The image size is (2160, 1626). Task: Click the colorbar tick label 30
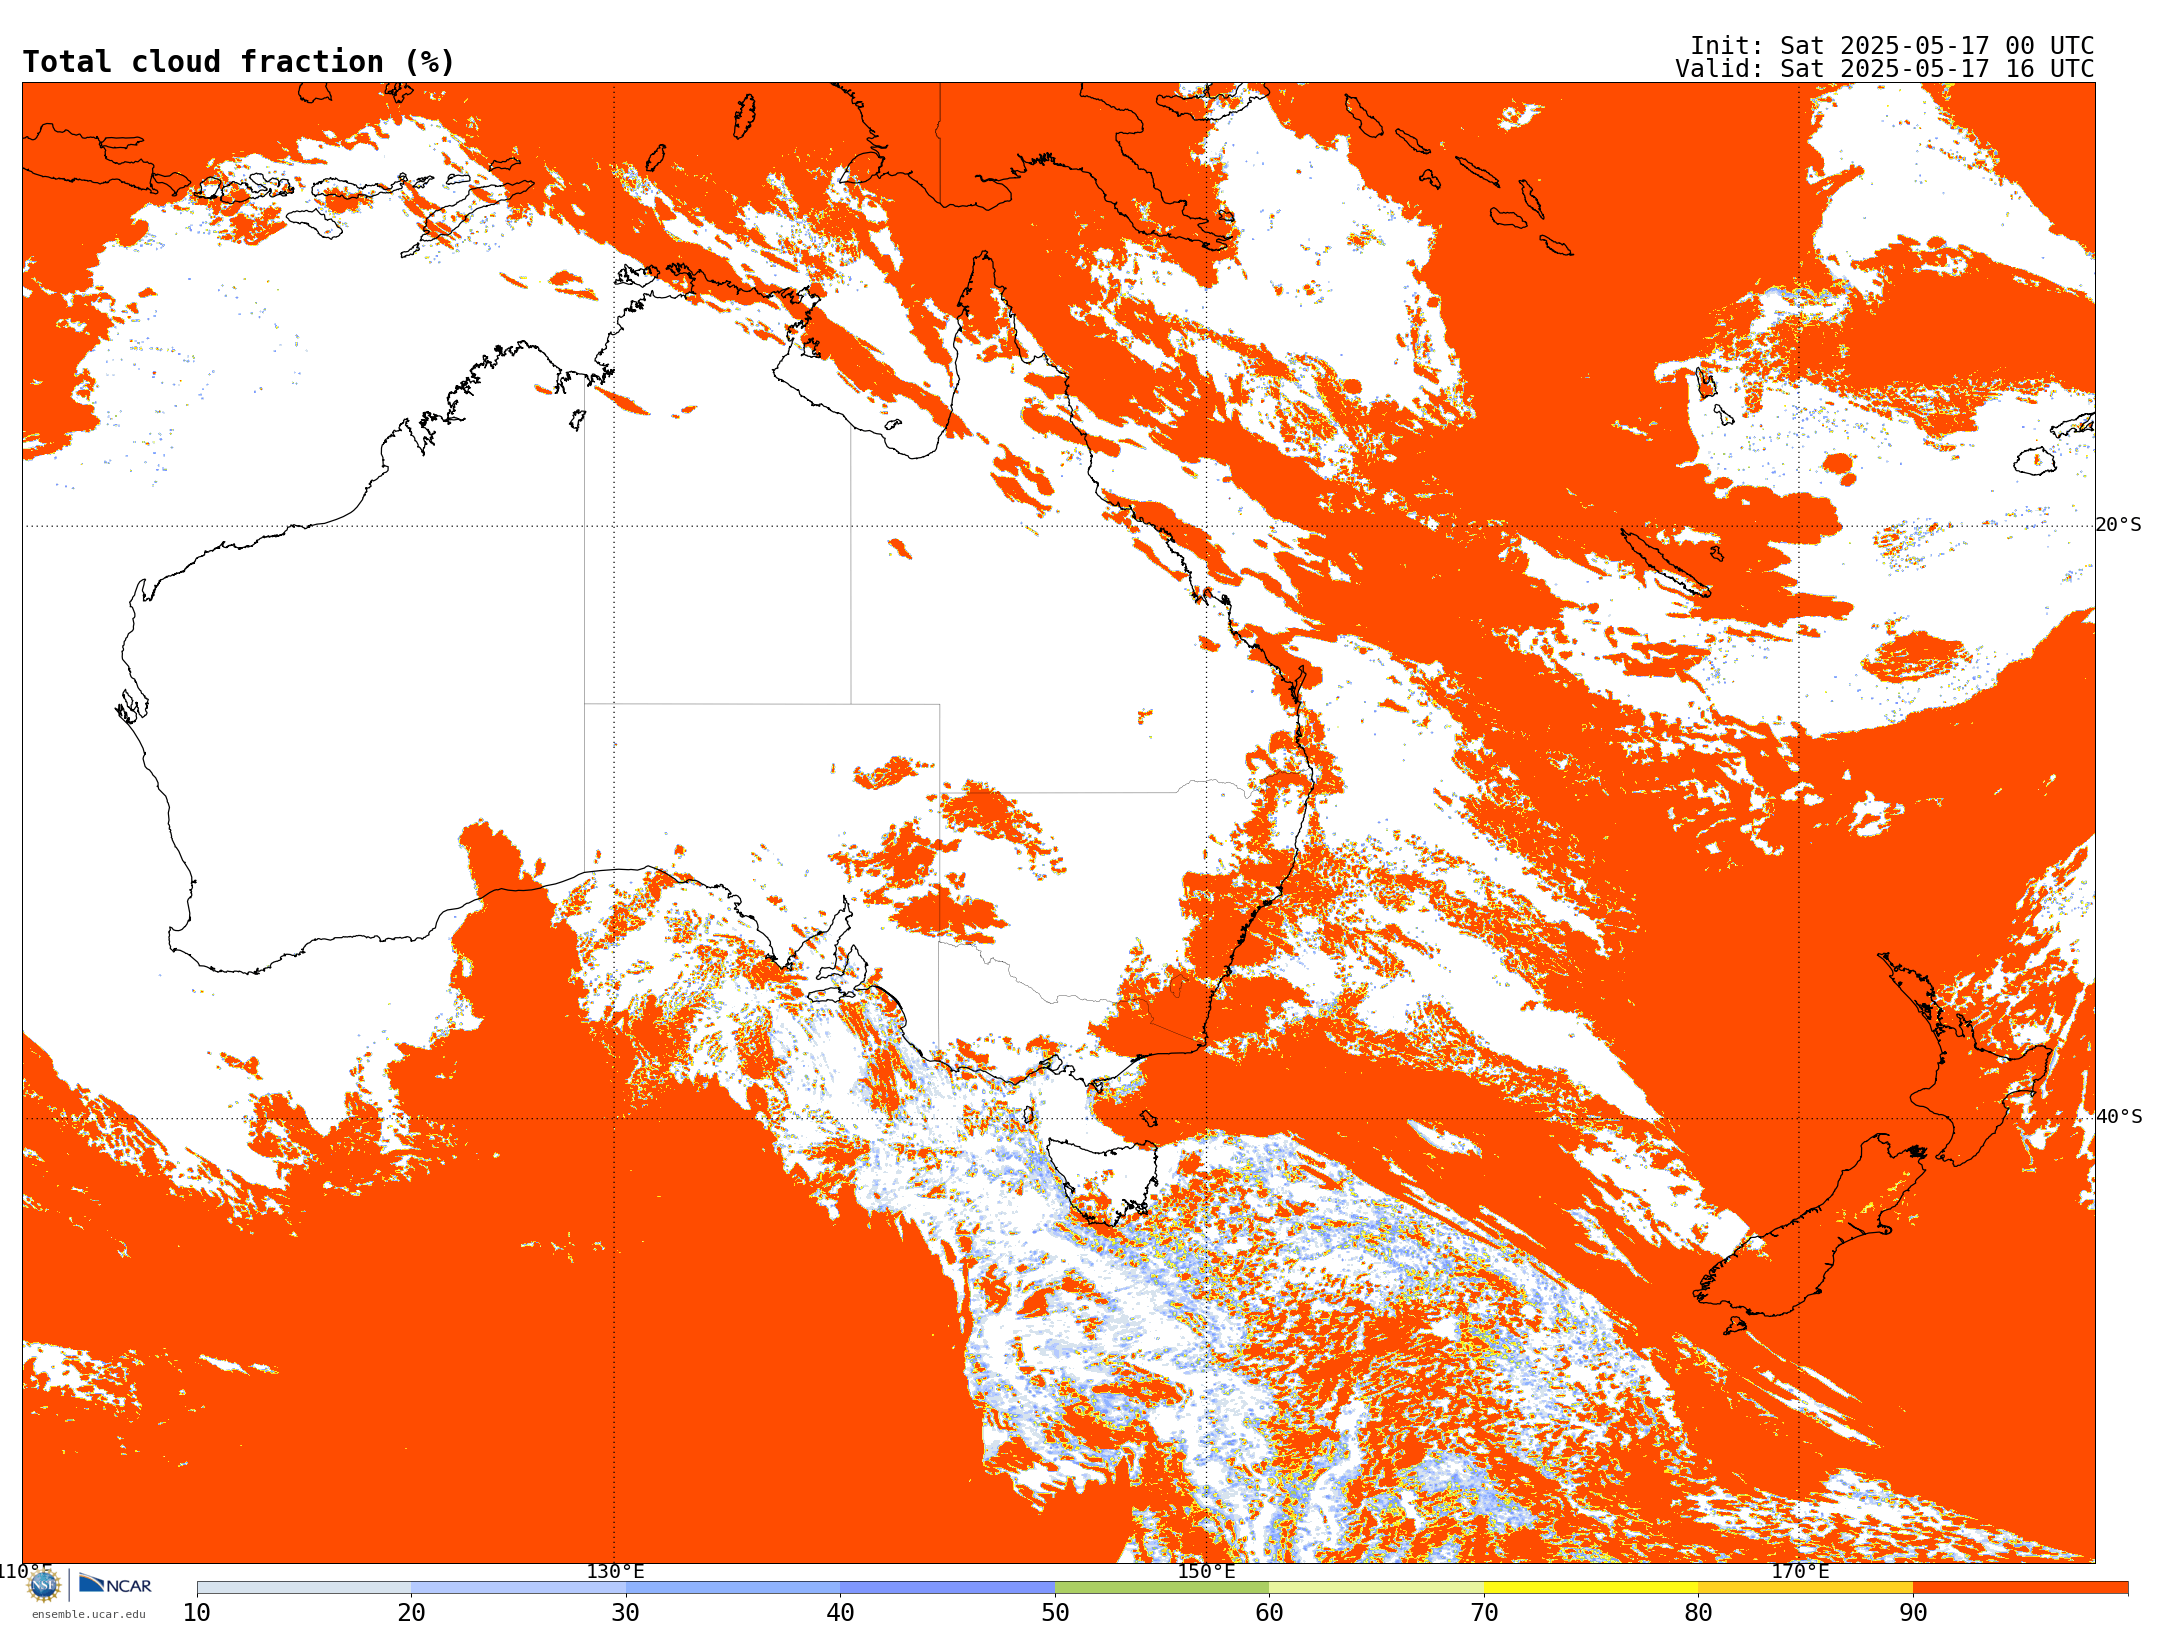pyautogui.click(x=626, y=1613)
